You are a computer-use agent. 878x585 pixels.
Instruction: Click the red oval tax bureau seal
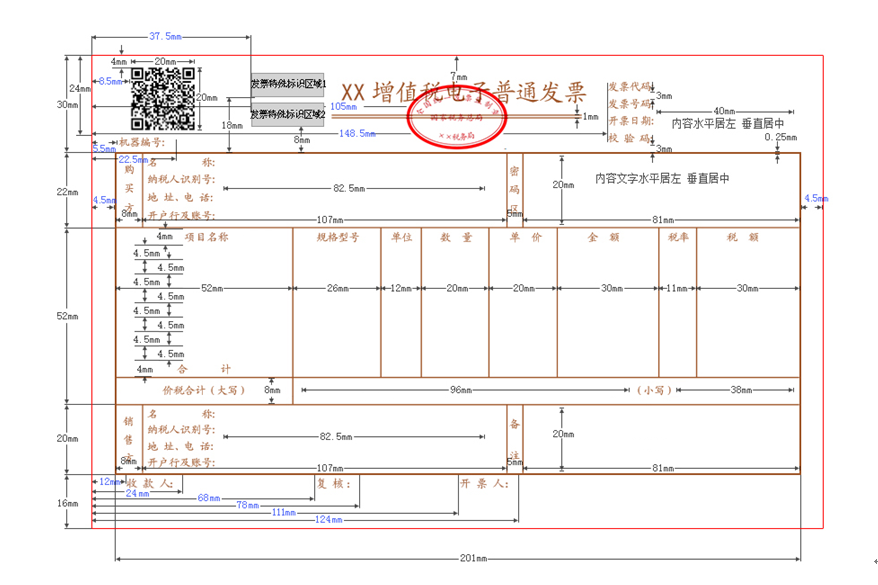coord(456,119)
